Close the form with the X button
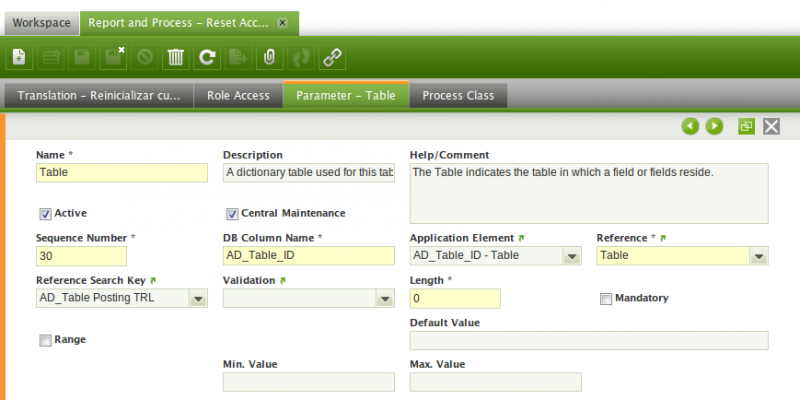Screen dimensions: 800x400 (x=771, y=126)
